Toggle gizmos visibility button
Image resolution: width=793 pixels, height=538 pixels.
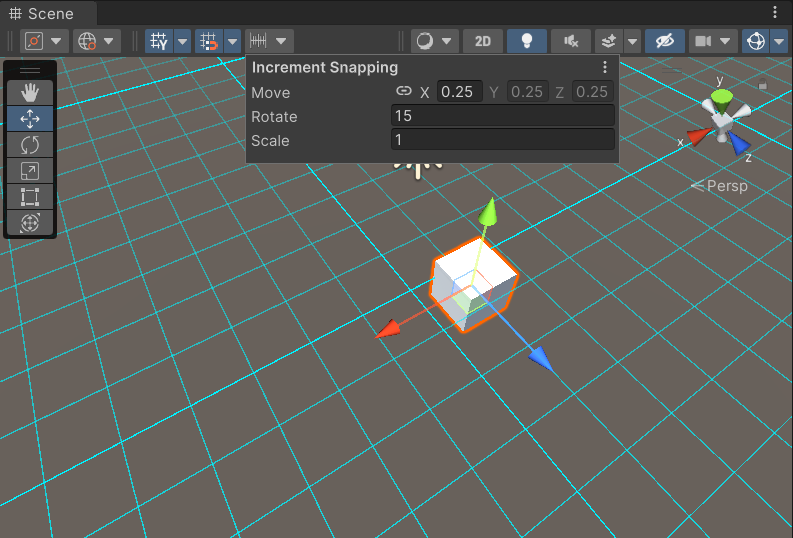(756, 41)
